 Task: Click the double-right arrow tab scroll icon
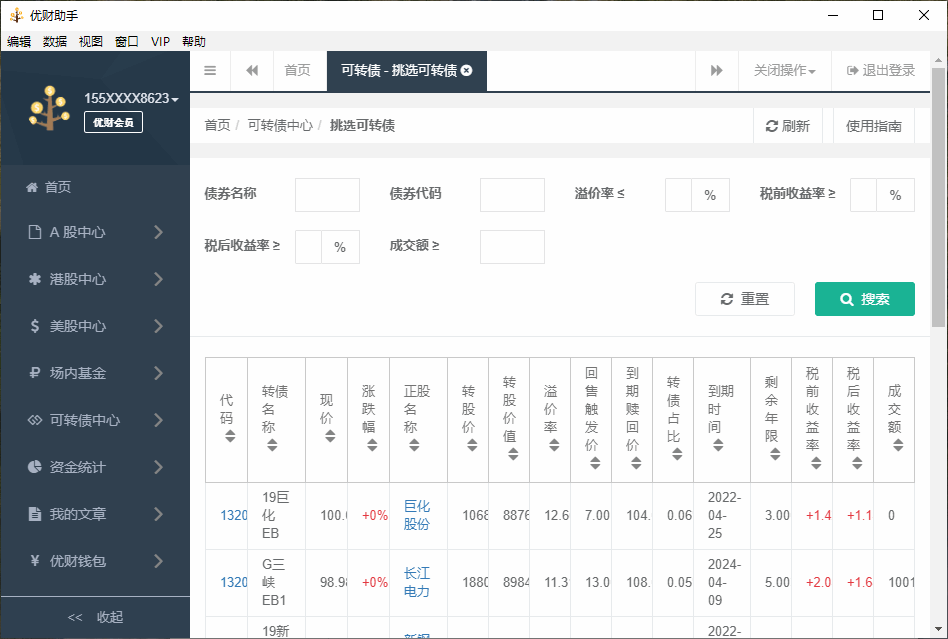tap(716, 70)
